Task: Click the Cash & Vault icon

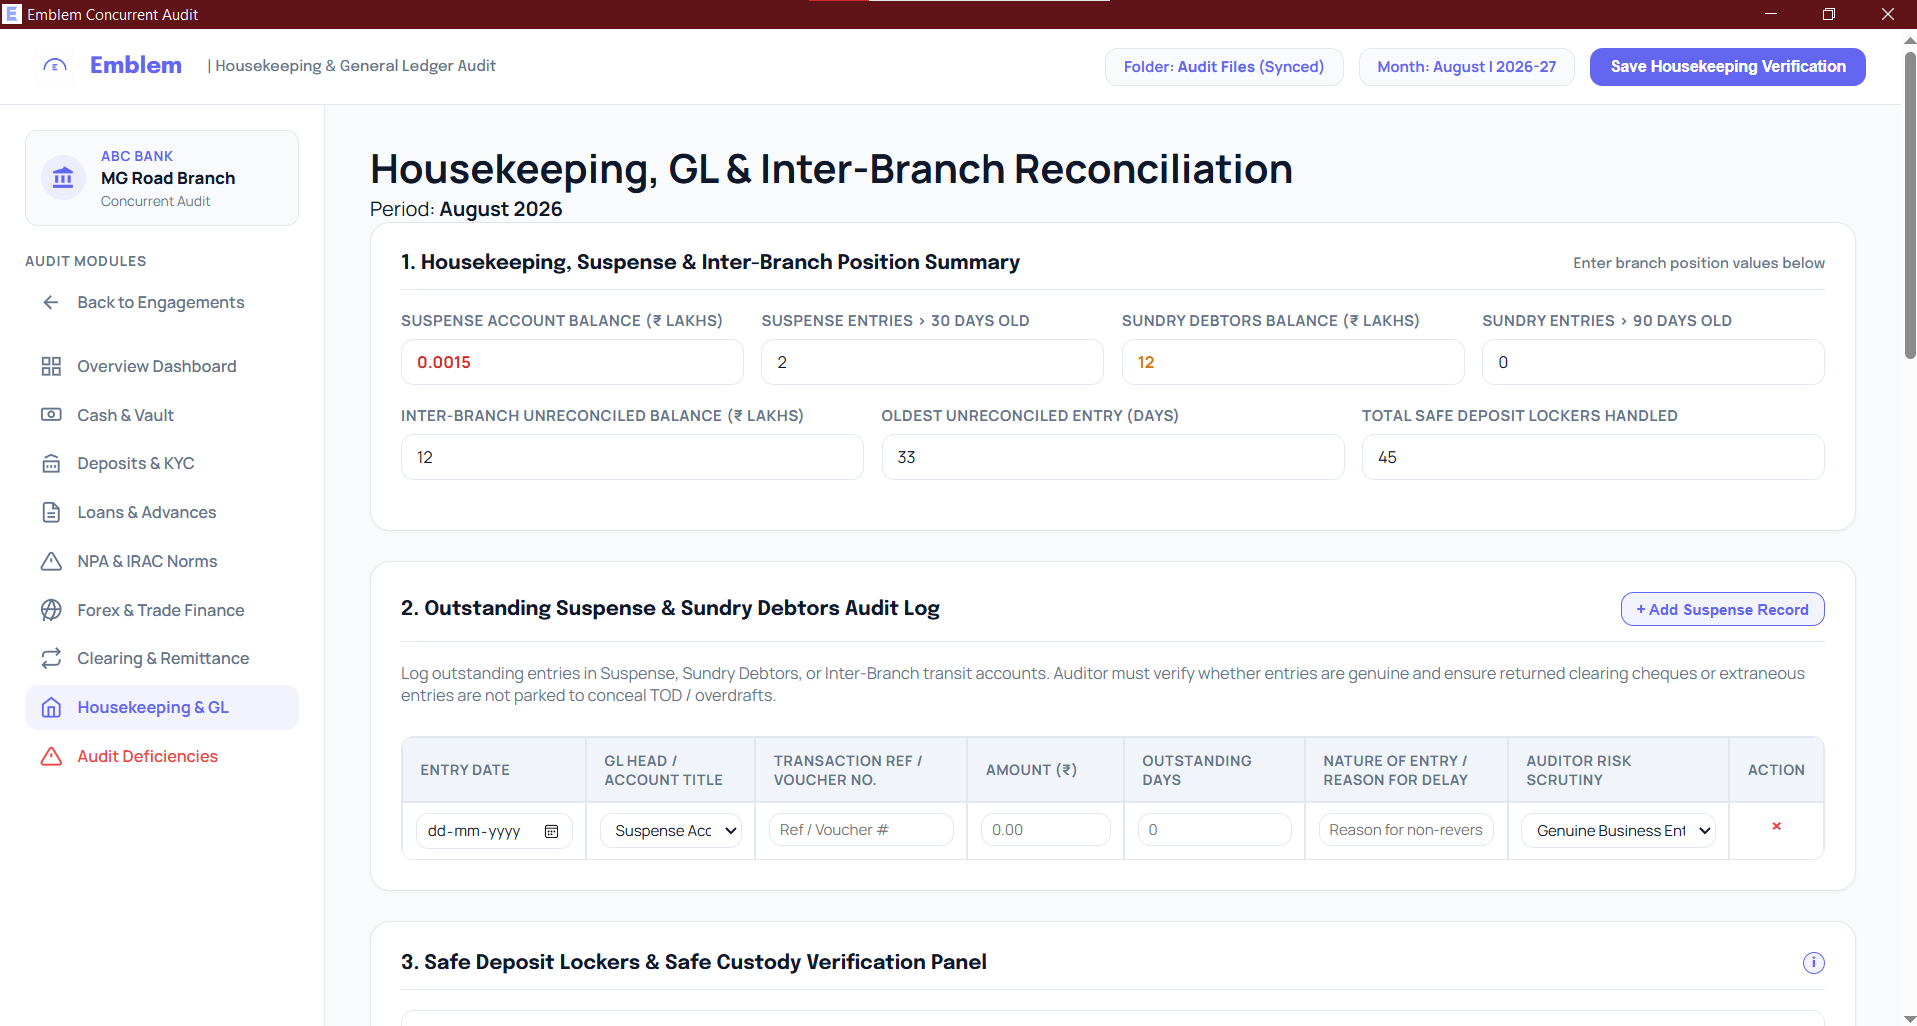Action: click(51, 415)
